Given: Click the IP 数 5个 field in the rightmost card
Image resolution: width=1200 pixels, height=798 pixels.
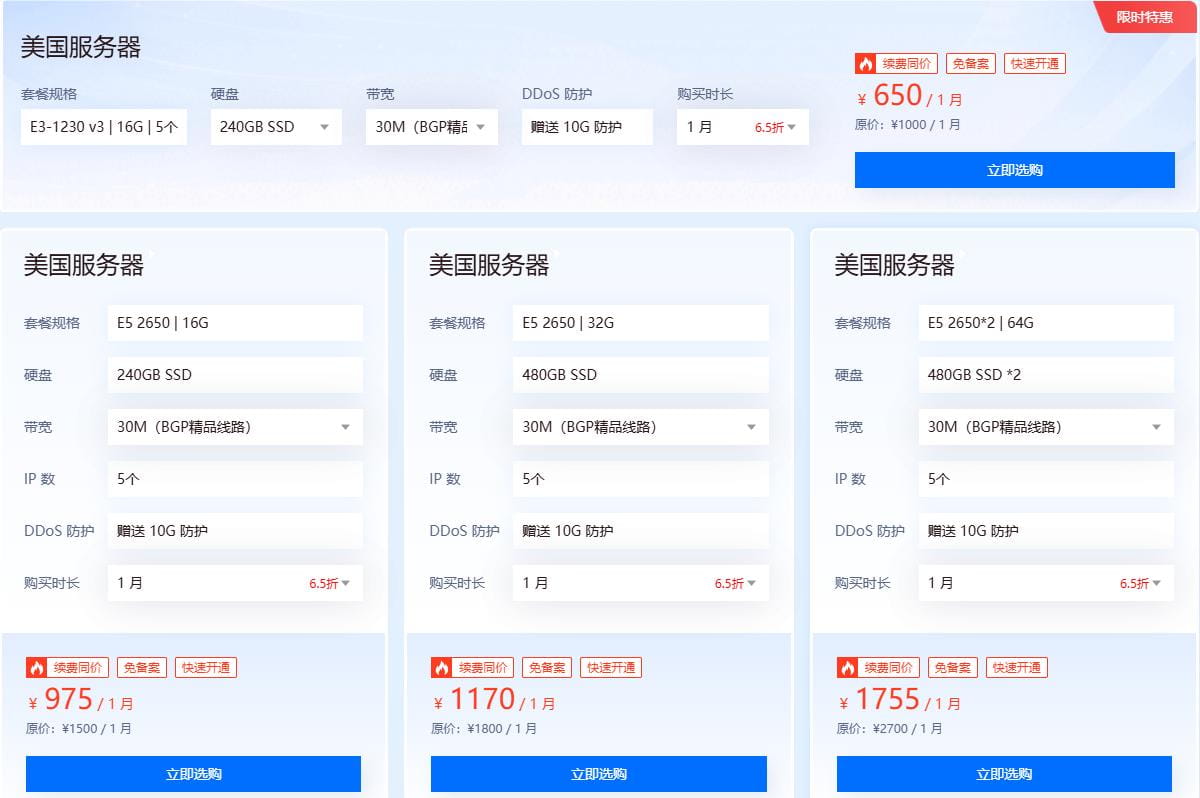Looking at the screenshot, I should (1045, 479).
